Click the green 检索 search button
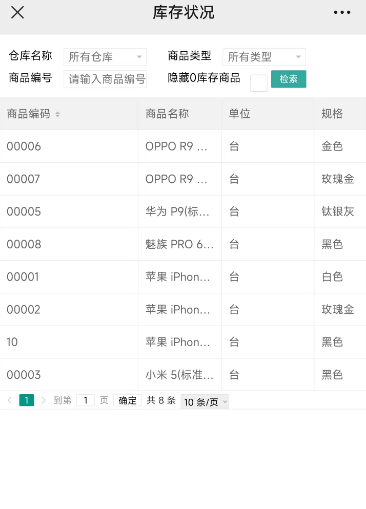 (288, 79)
